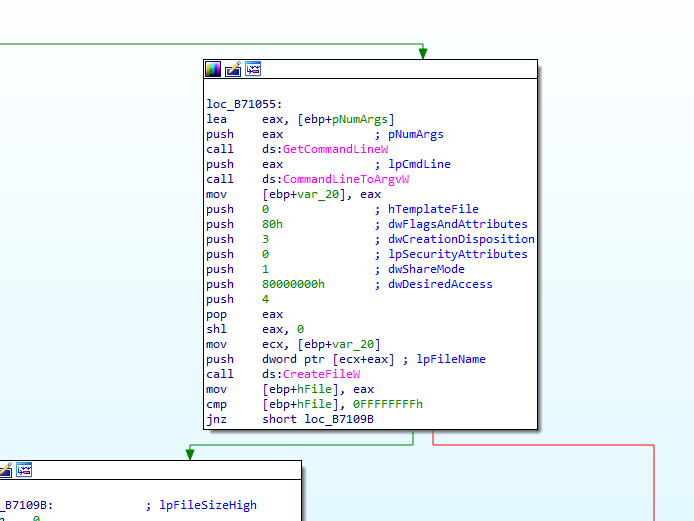This screenshot has height=521, width=694.
Task: Click var_20 in mov [ebp+var_20], eax
Action: (x=318, y=194)
